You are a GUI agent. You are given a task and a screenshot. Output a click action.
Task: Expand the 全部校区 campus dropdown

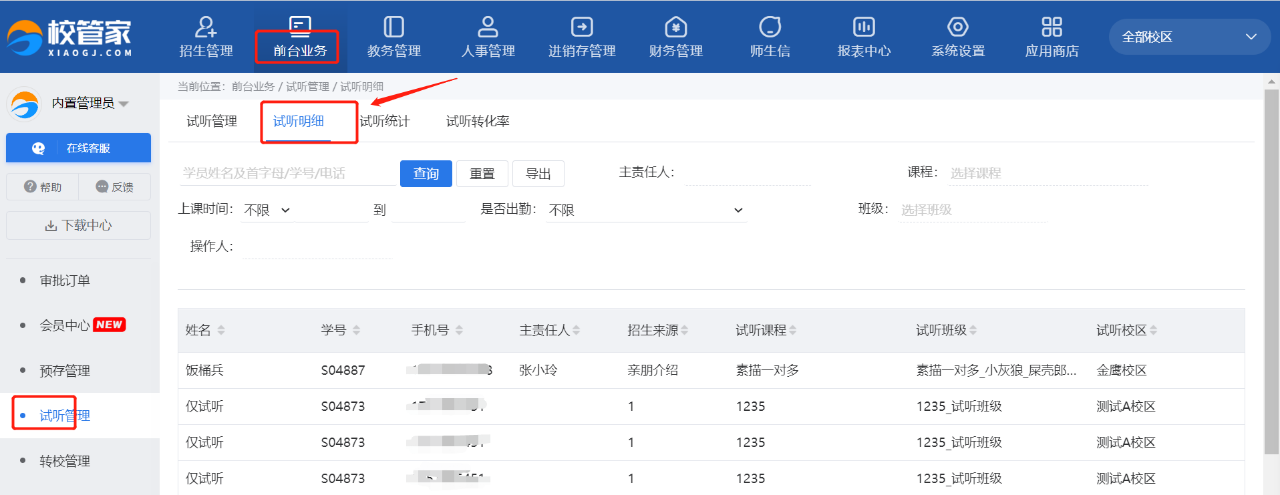click(1188, 37)
